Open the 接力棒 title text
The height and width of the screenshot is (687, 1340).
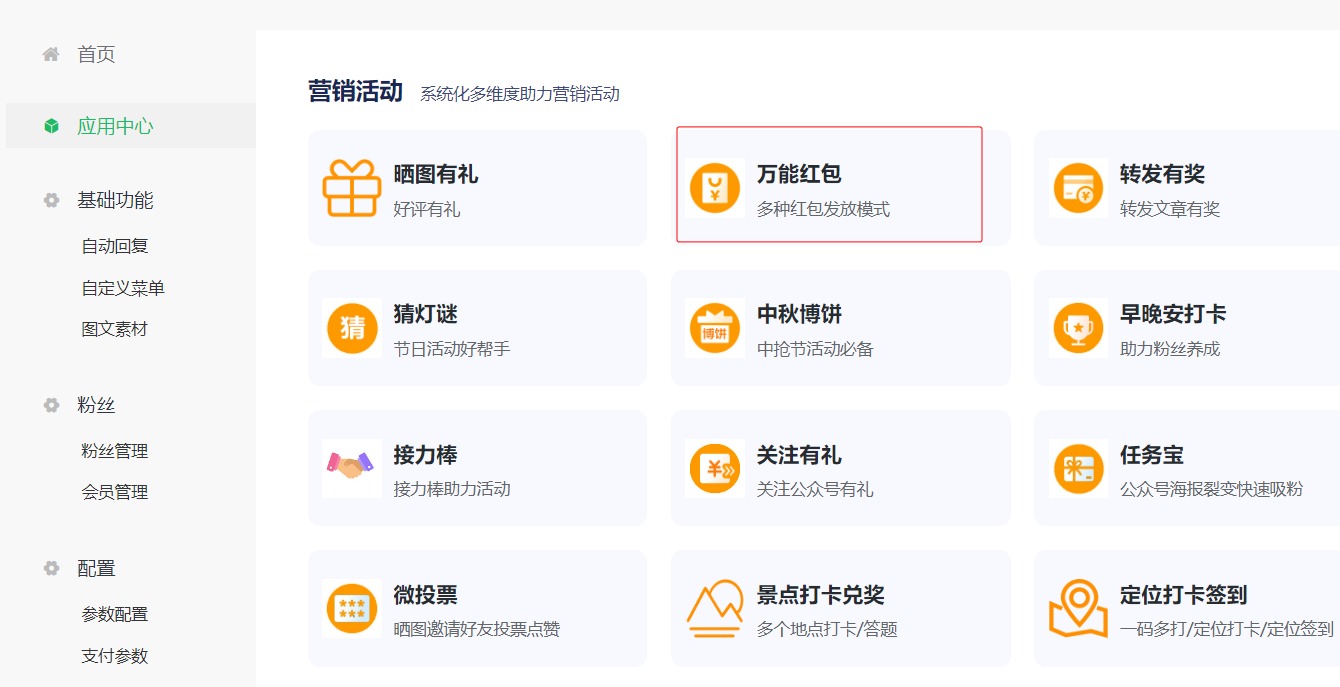click(x=425, y=455)
